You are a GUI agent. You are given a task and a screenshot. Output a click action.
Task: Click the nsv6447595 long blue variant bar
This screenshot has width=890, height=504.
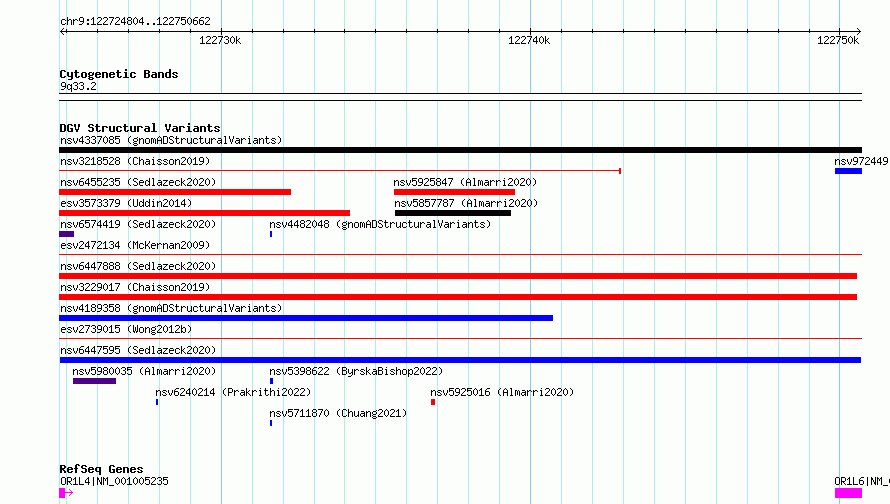pyautogui.click(x=460, y=360)
